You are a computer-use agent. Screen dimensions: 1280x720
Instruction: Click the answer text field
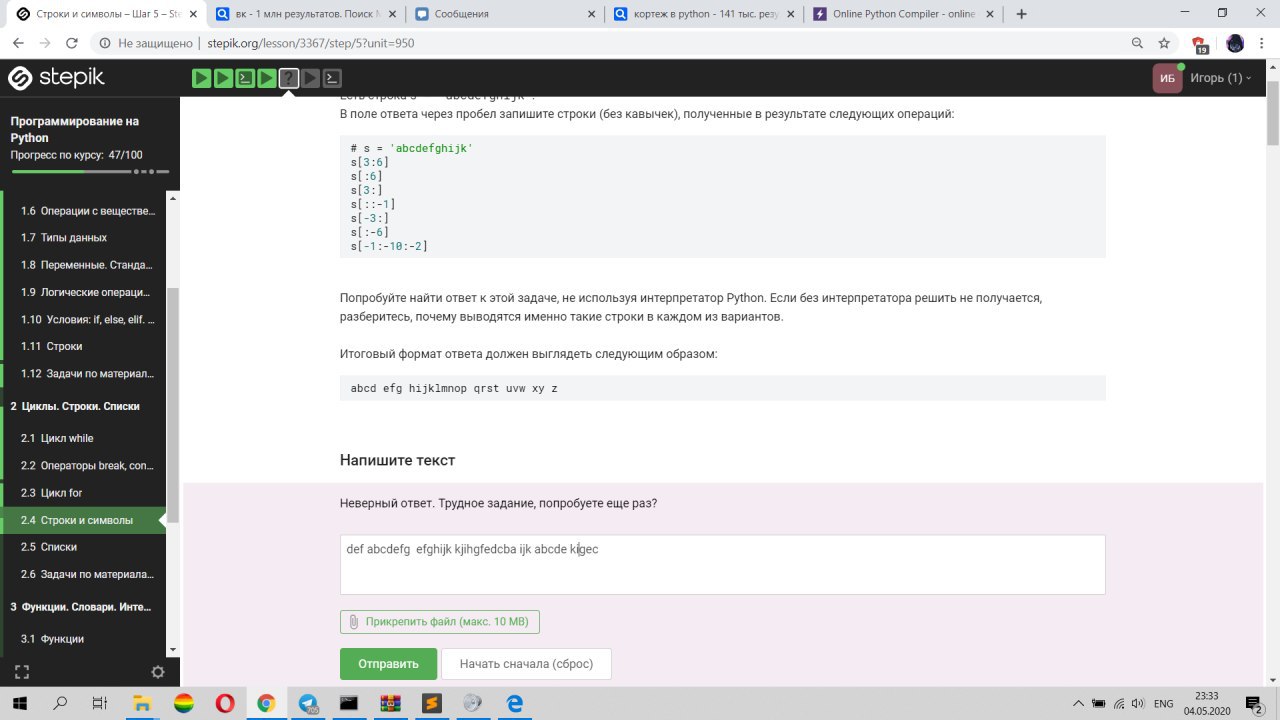(722, 564)
